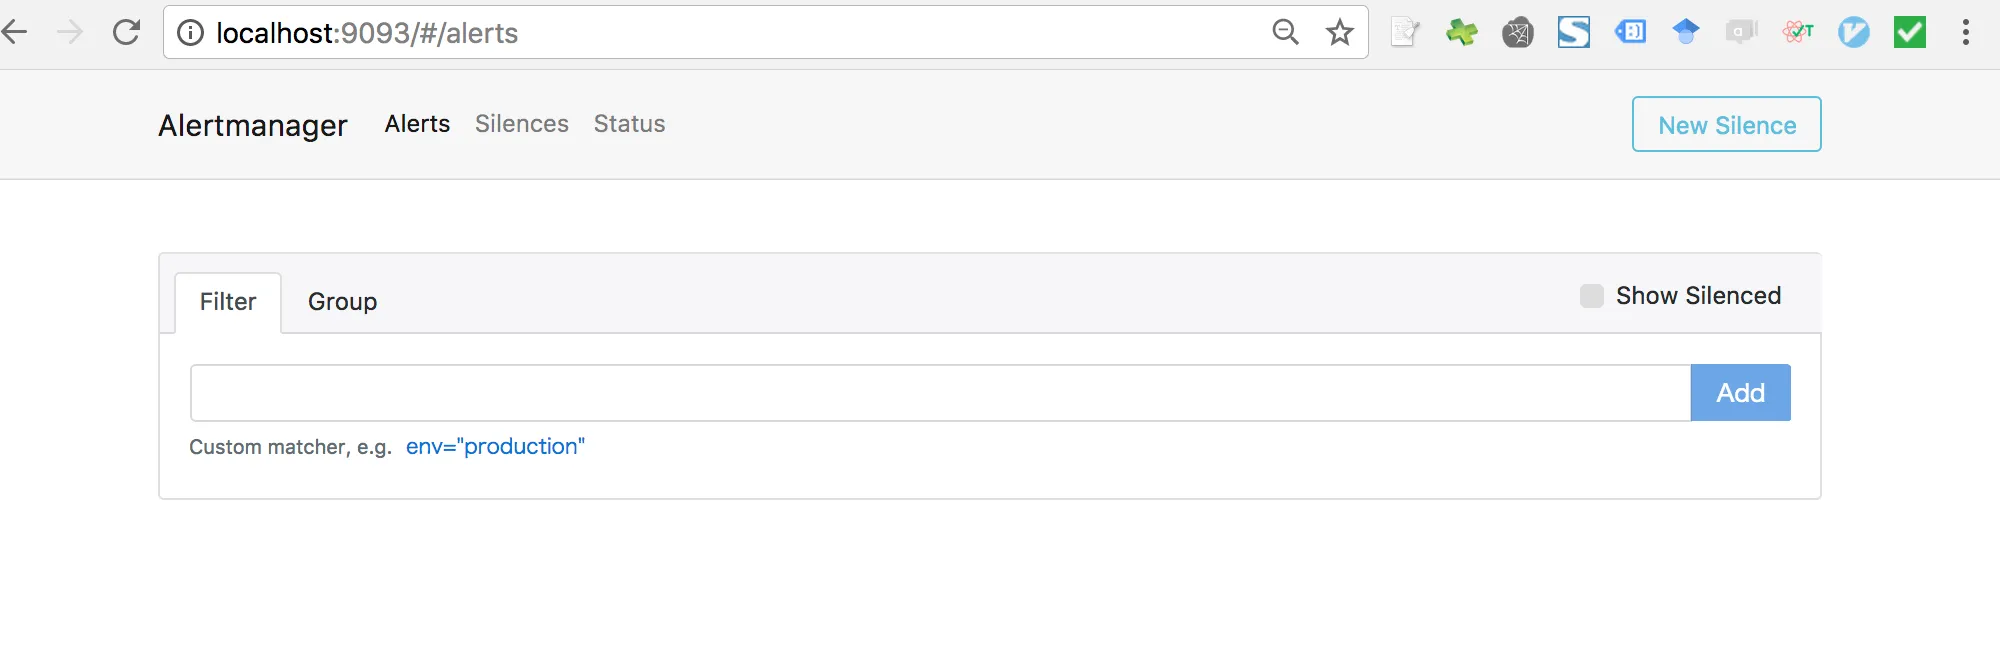Image resolution: width=2000 pixels, height=666 pixels.
Task: Reload the page with refresh icon
Action: coord(127,32)
